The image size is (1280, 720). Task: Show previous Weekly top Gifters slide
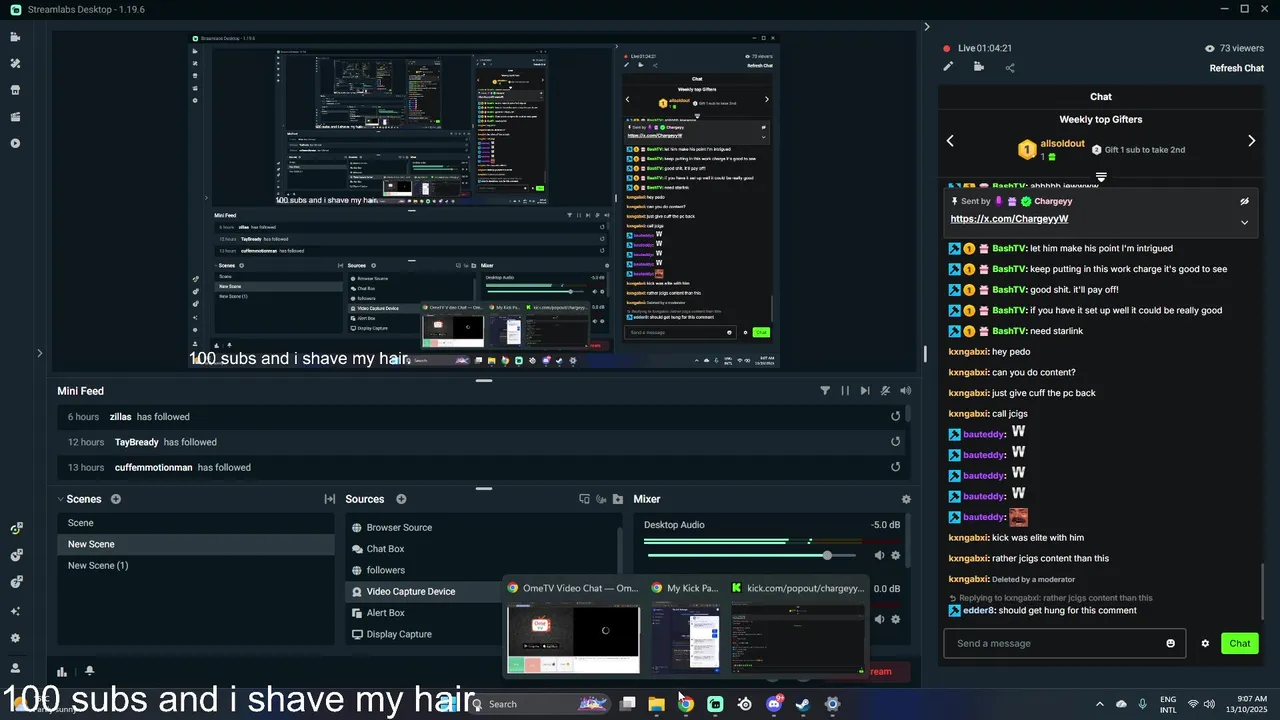pos(950,141)
